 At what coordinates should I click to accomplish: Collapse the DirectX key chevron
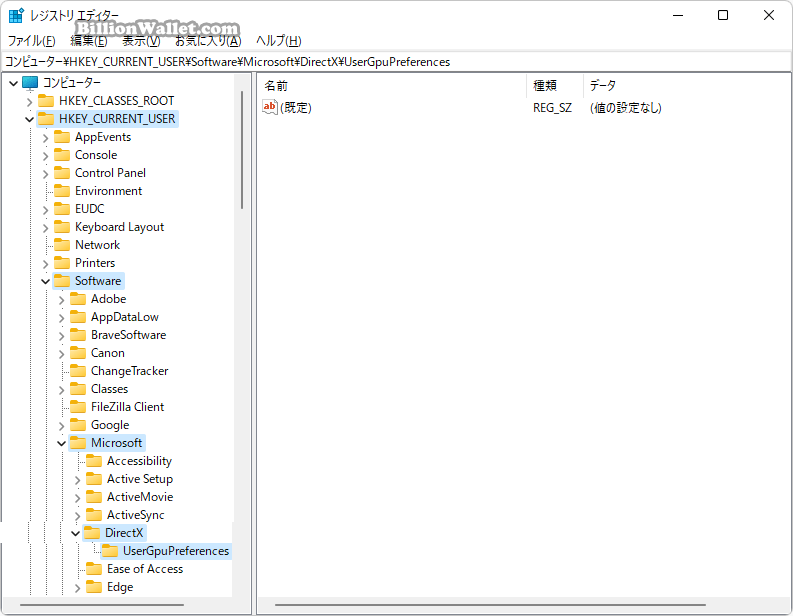tap(75, 534)
